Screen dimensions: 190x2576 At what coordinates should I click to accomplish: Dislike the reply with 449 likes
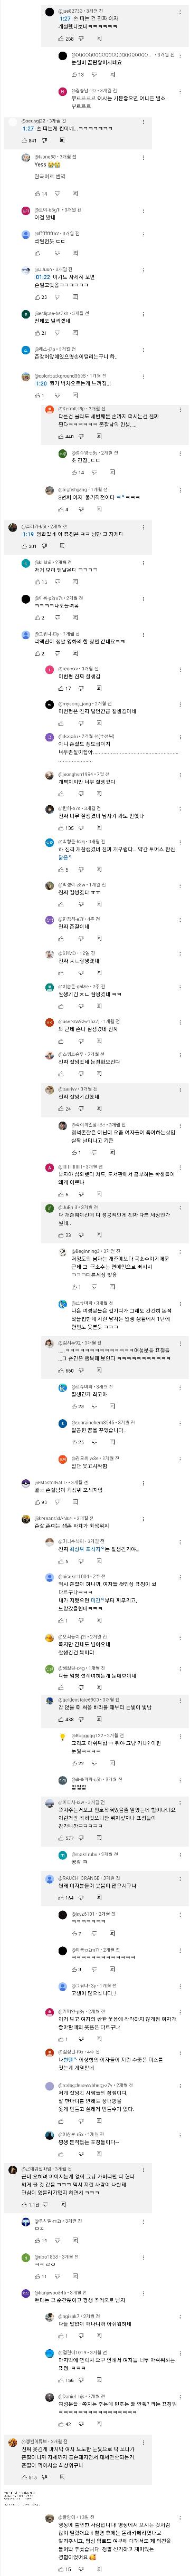(82, 436)
